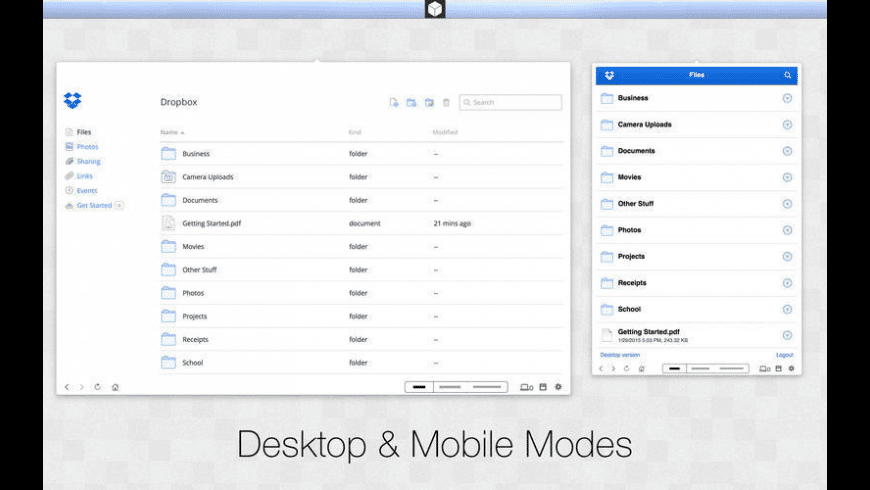Open Projects folder in desktop file list

[361, 316]
